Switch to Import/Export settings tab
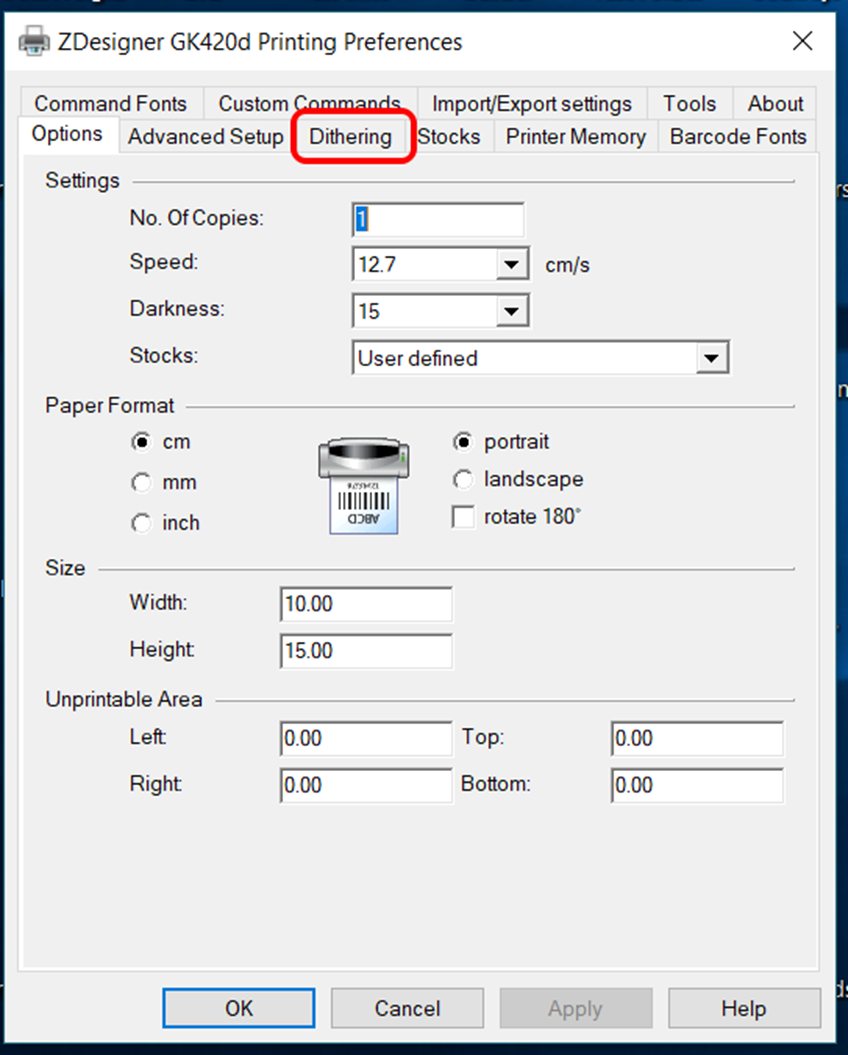This screenshot has height=1055, width=848. click(x=532, y=104)
